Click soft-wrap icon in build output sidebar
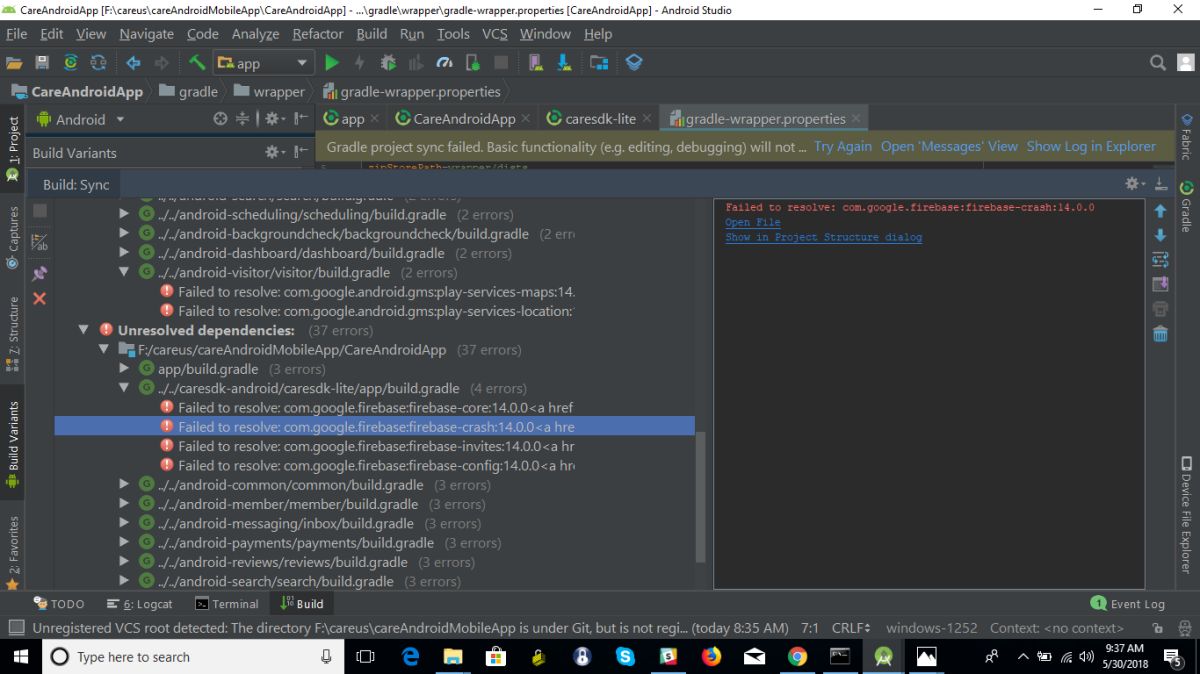 click(1160, 260)
